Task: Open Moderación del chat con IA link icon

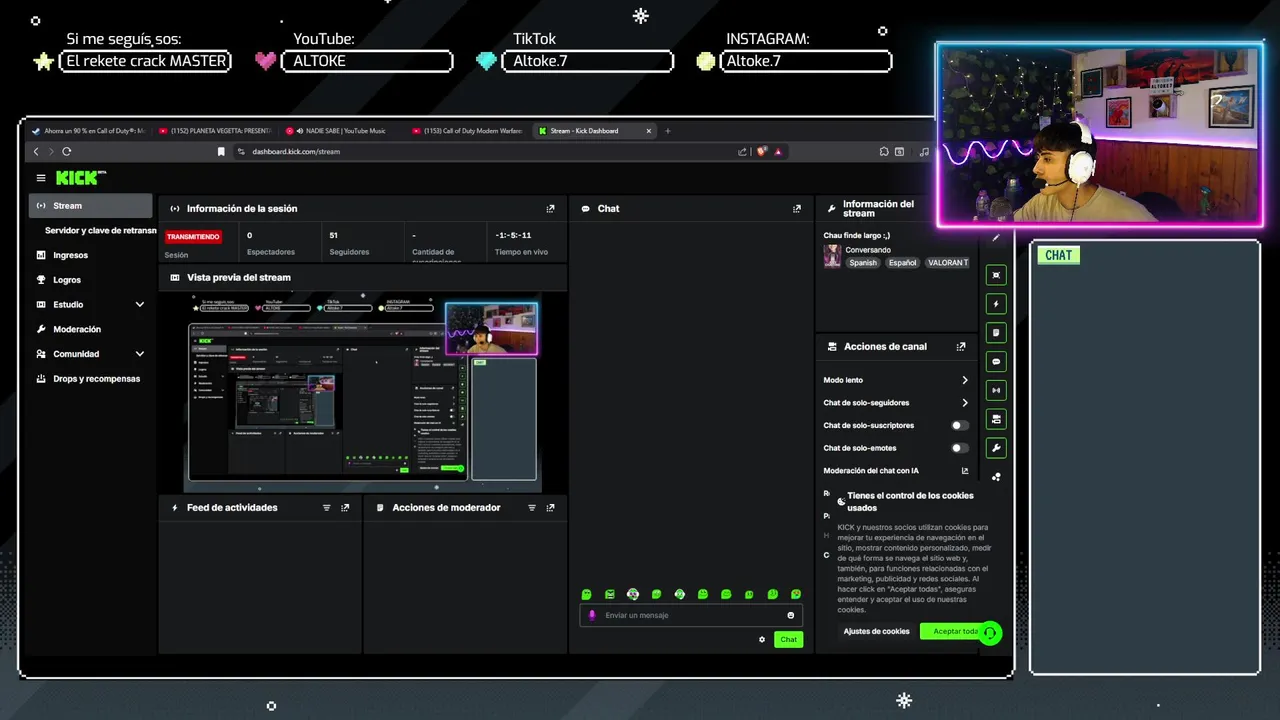Action: tap(965, 471)
